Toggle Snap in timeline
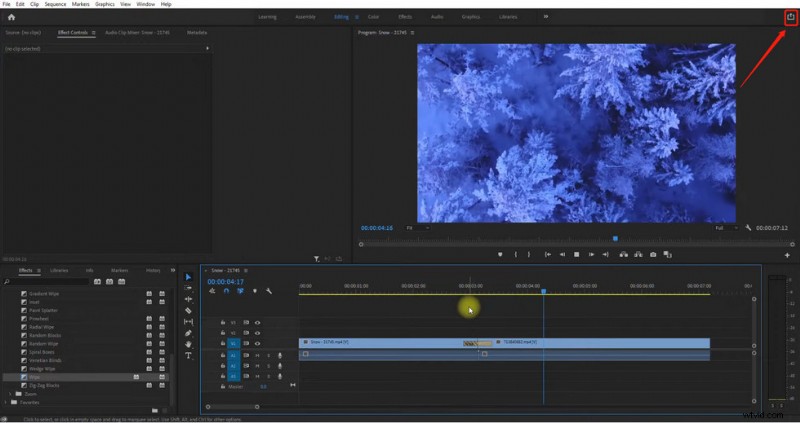Screen dimensions: 800x423 click(226, 291)
